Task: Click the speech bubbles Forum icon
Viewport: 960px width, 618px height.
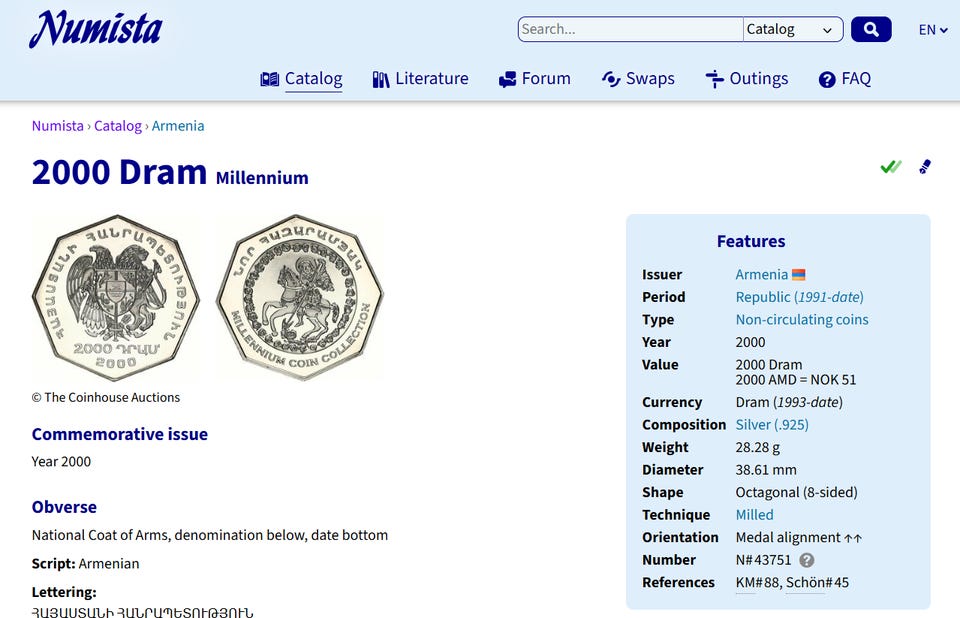Action: pyautogui.click(x=508, y=79)
